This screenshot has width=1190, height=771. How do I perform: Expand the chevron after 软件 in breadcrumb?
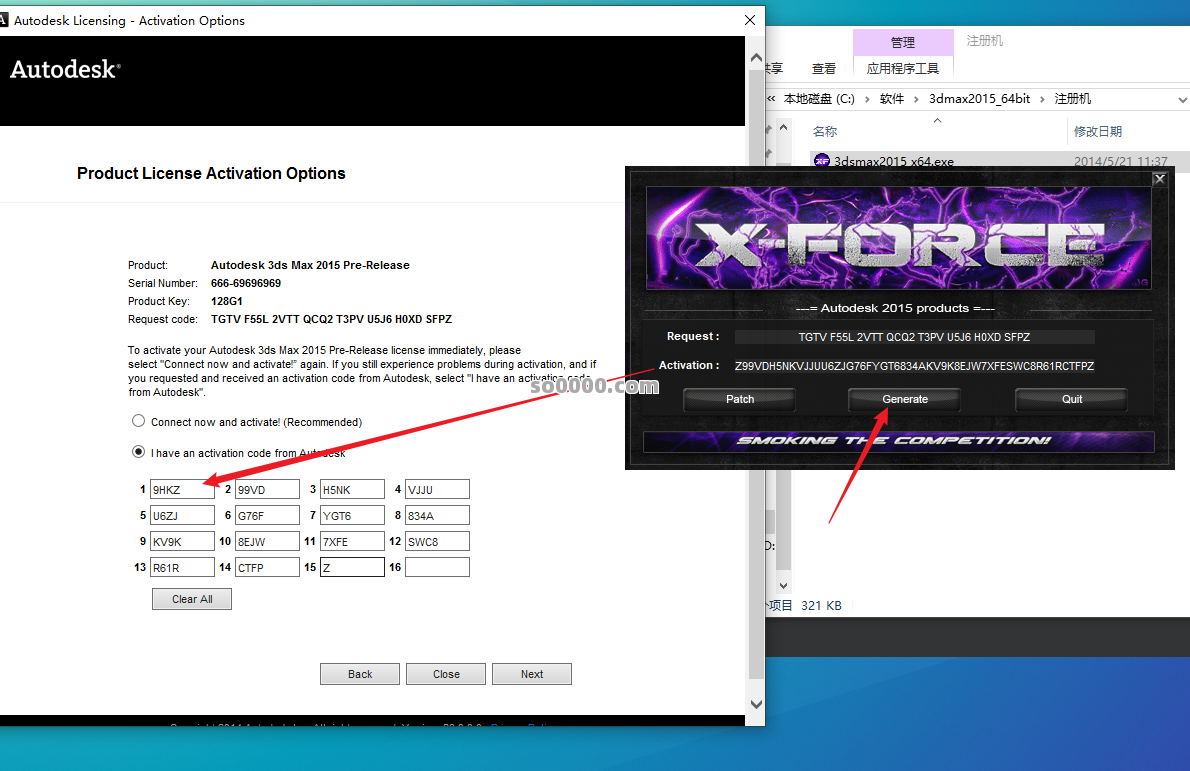(917, 99)
